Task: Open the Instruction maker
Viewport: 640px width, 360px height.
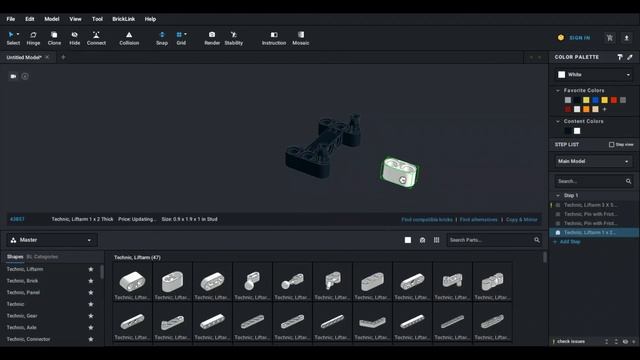Action: (273, 38)
